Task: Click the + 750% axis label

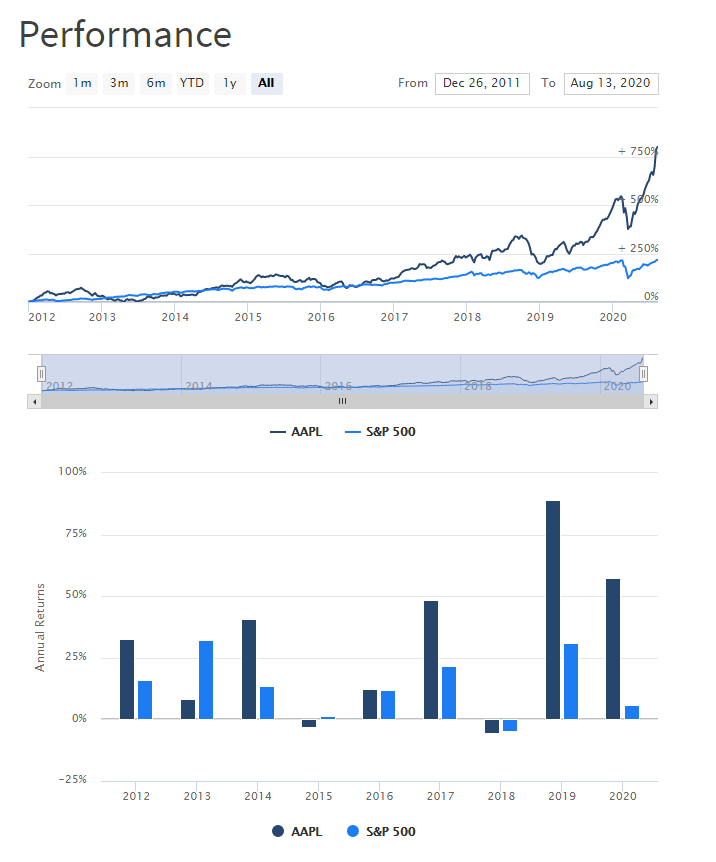Action: coord(638,151)
